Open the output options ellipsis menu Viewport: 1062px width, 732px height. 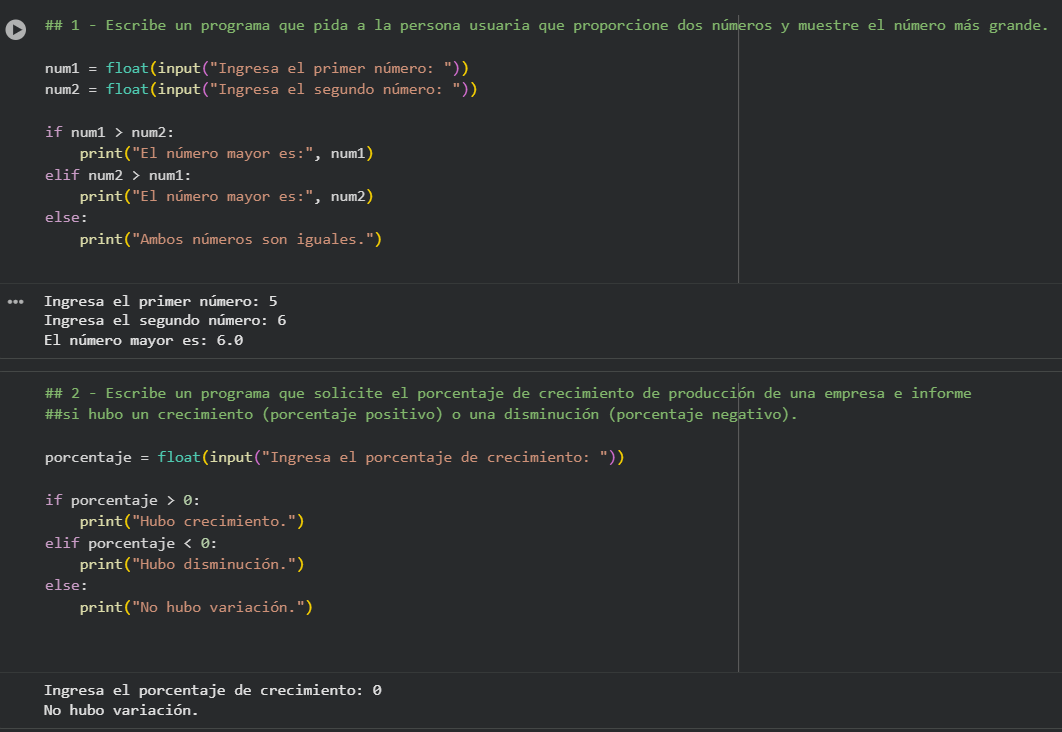click(x=15, y=299)
